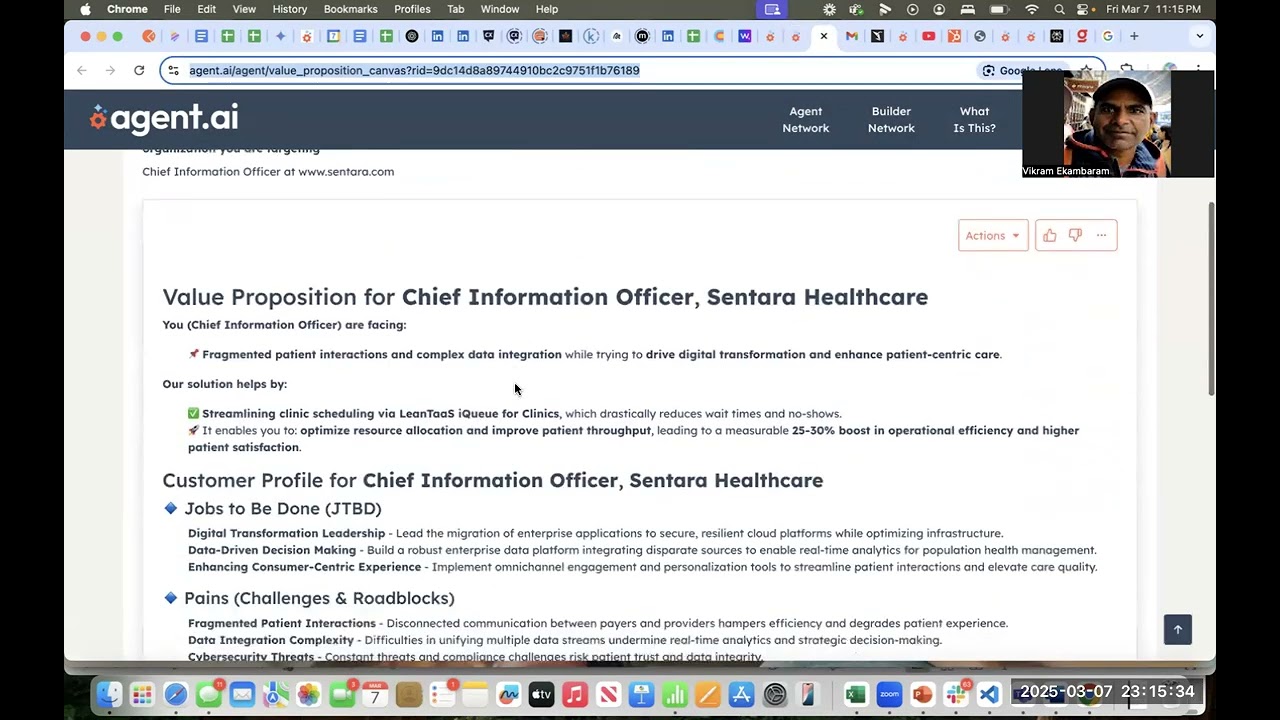The image size is (1280, 720).
Task: Open Mail from the Dock
Action: tap(242, 694)
